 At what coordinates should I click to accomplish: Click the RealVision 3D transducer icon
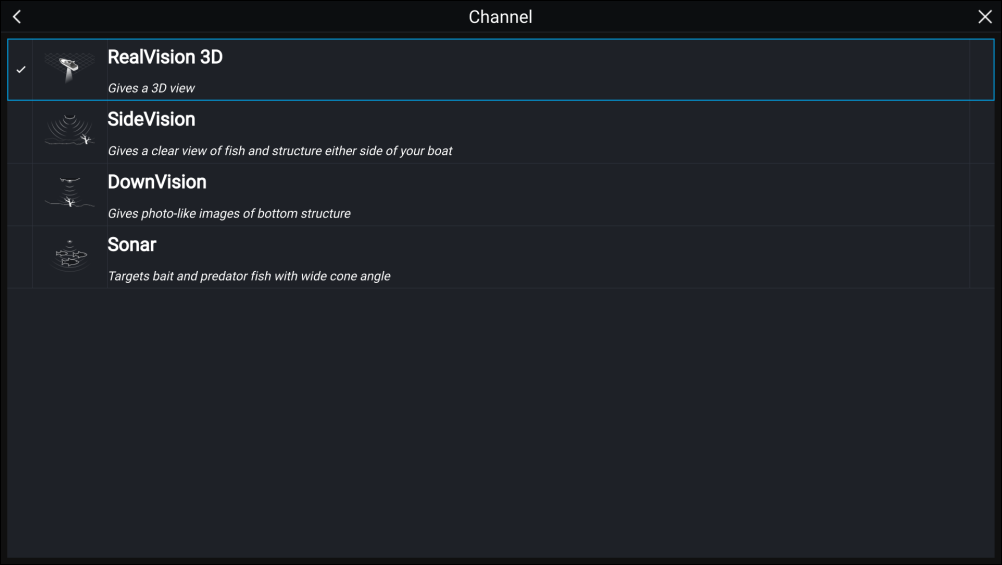tap(69, 69)
